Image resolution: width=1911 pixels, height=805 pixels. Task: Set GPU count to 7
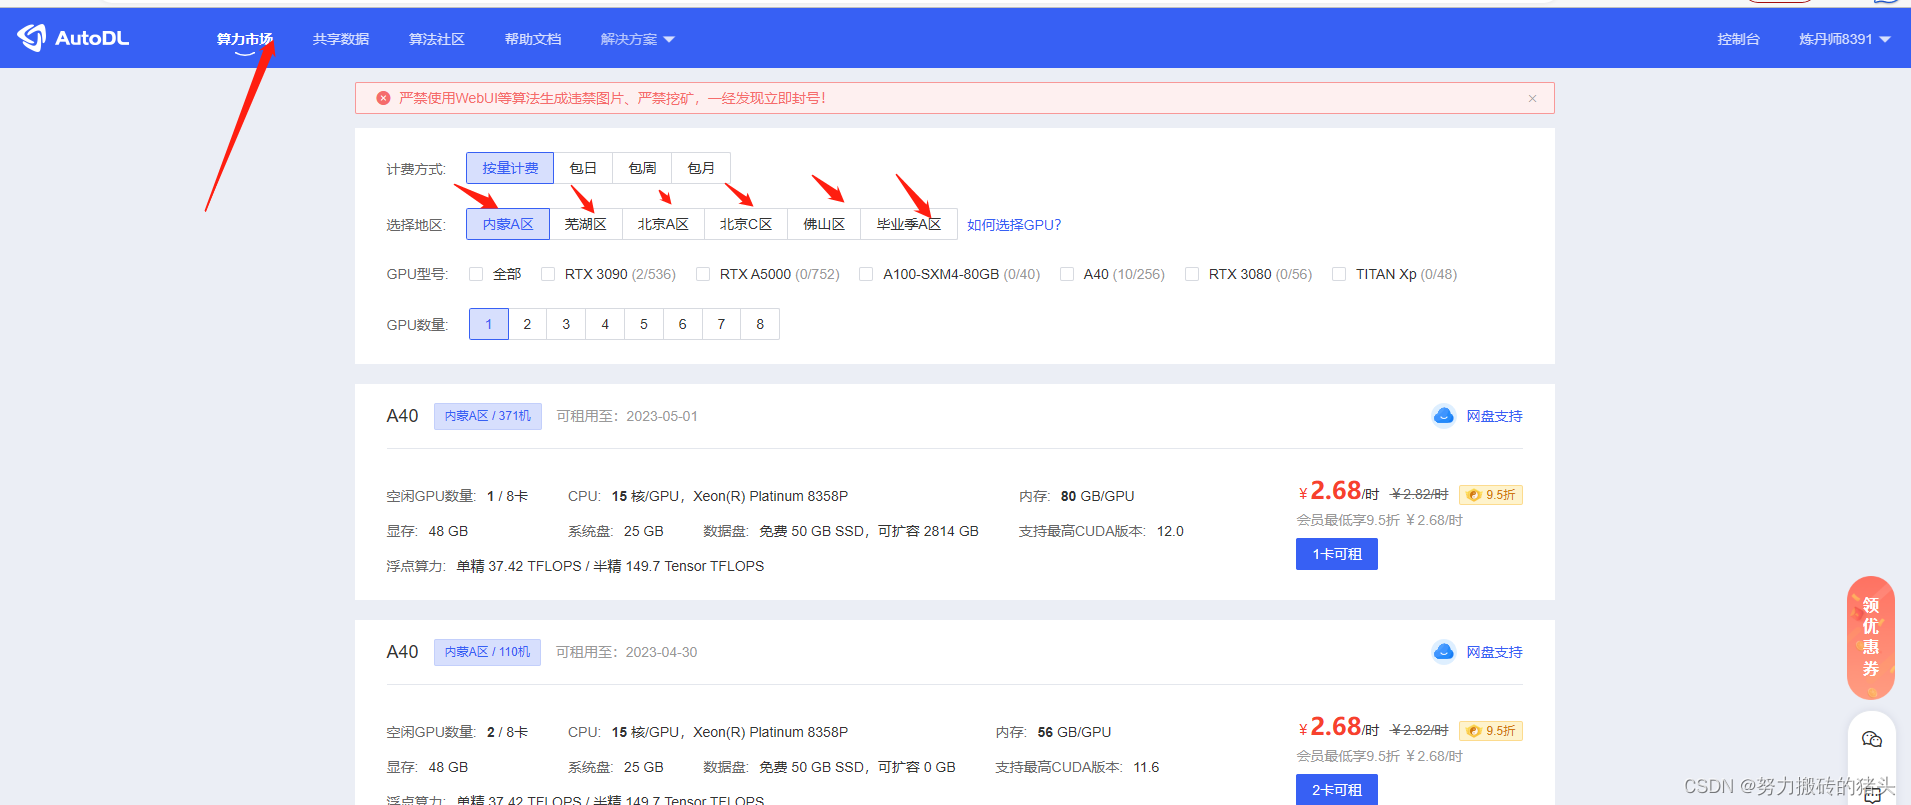pos(721,324)
